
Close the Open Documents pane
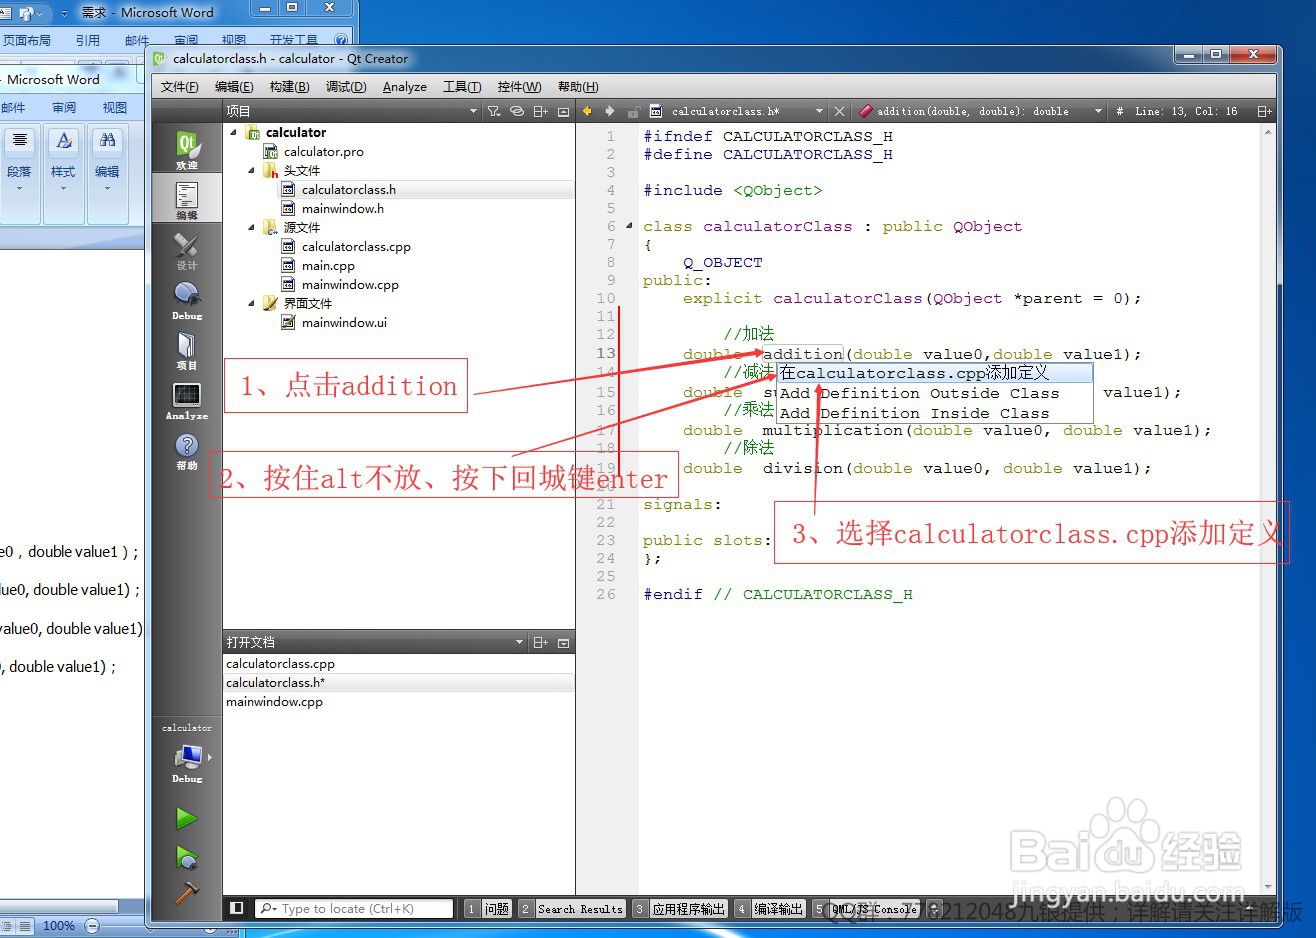(x=563, y=642)
